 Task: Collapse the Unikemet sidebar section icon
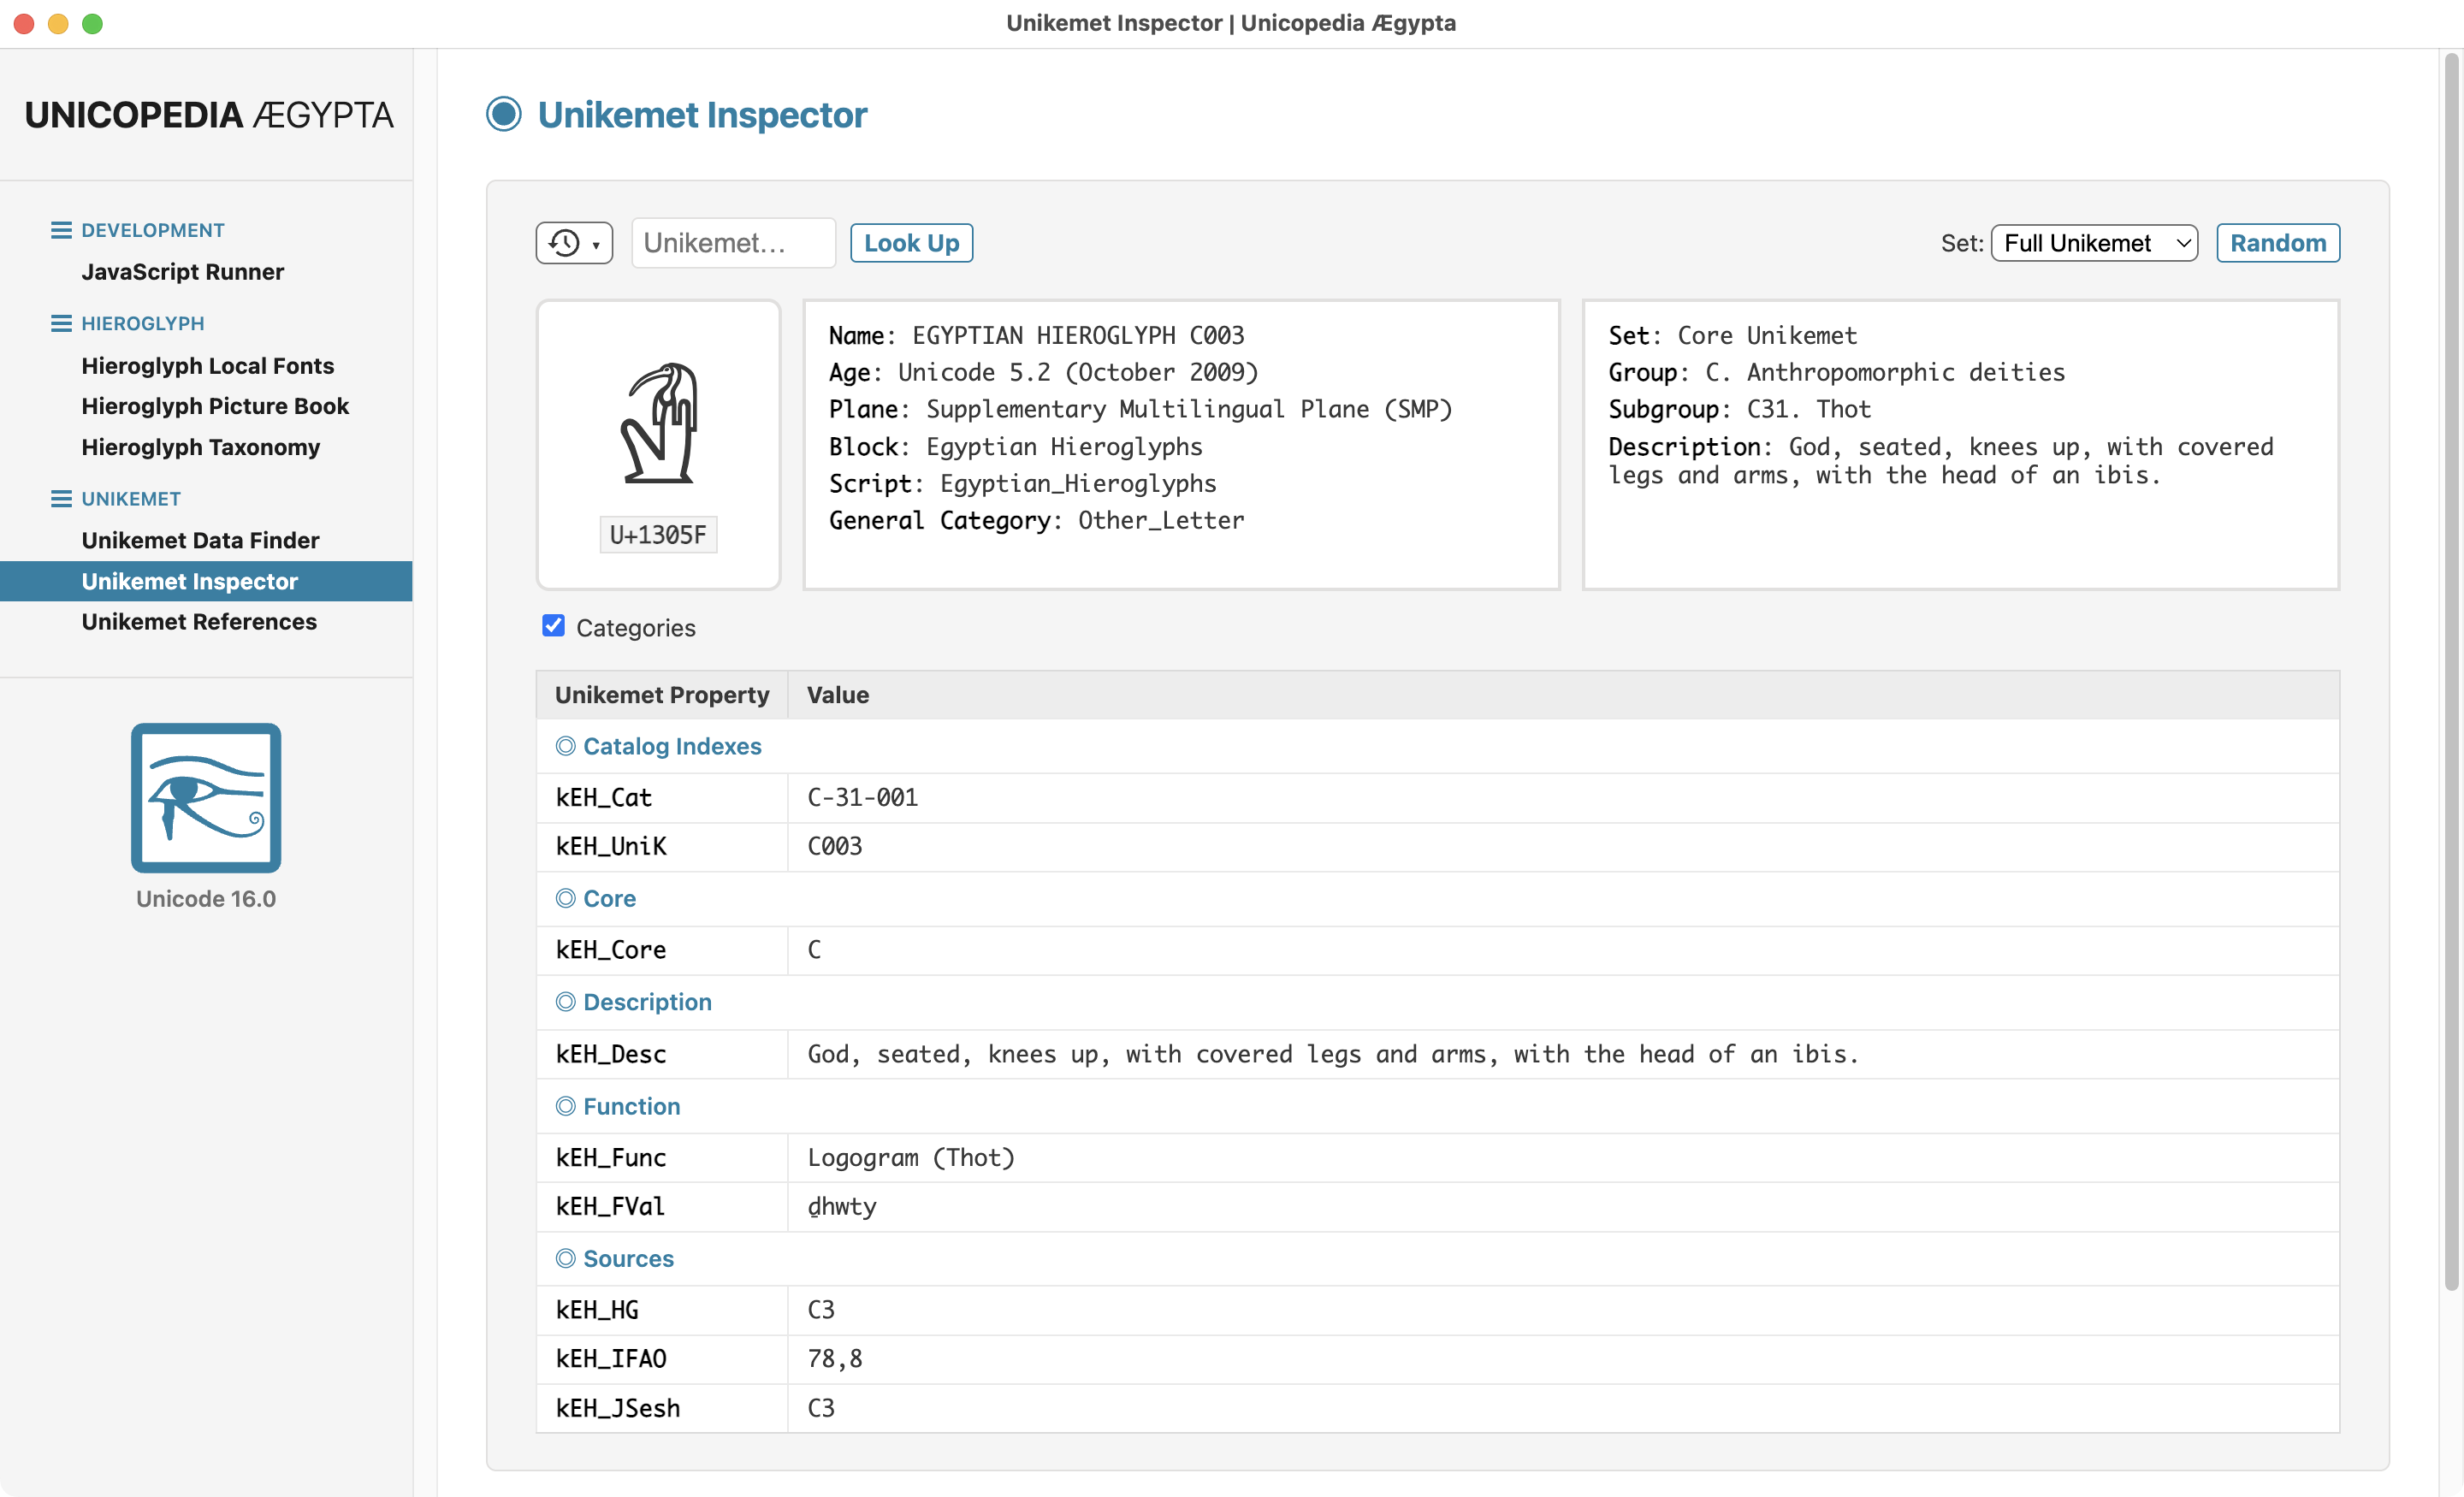click(61, 499)
